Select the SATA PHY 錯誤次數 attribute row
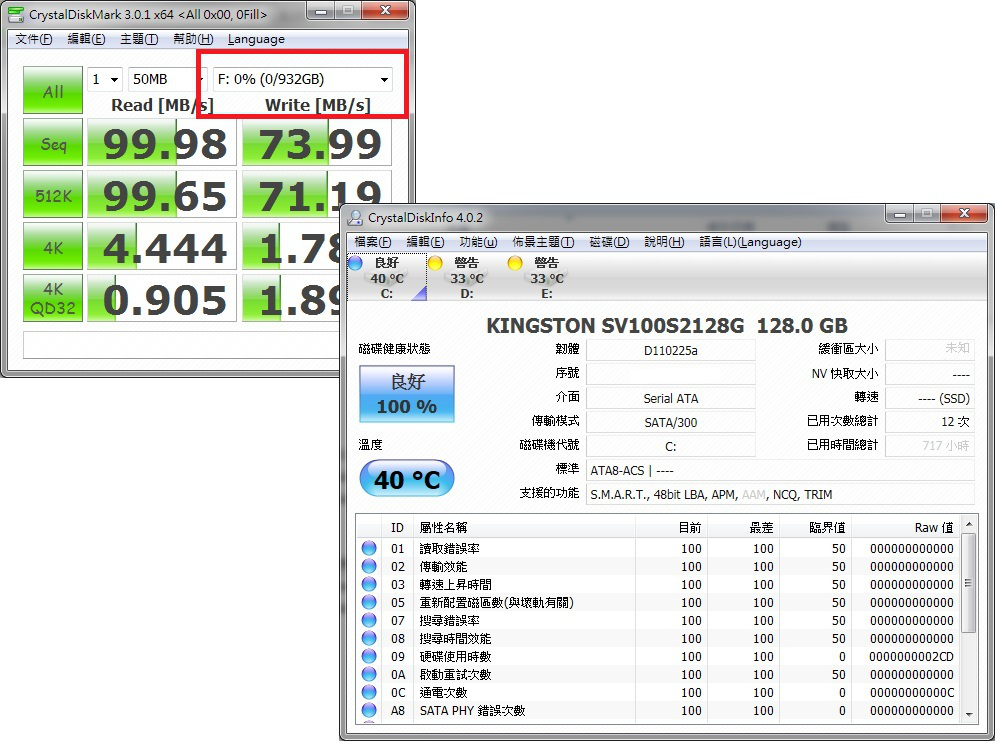 658,710
